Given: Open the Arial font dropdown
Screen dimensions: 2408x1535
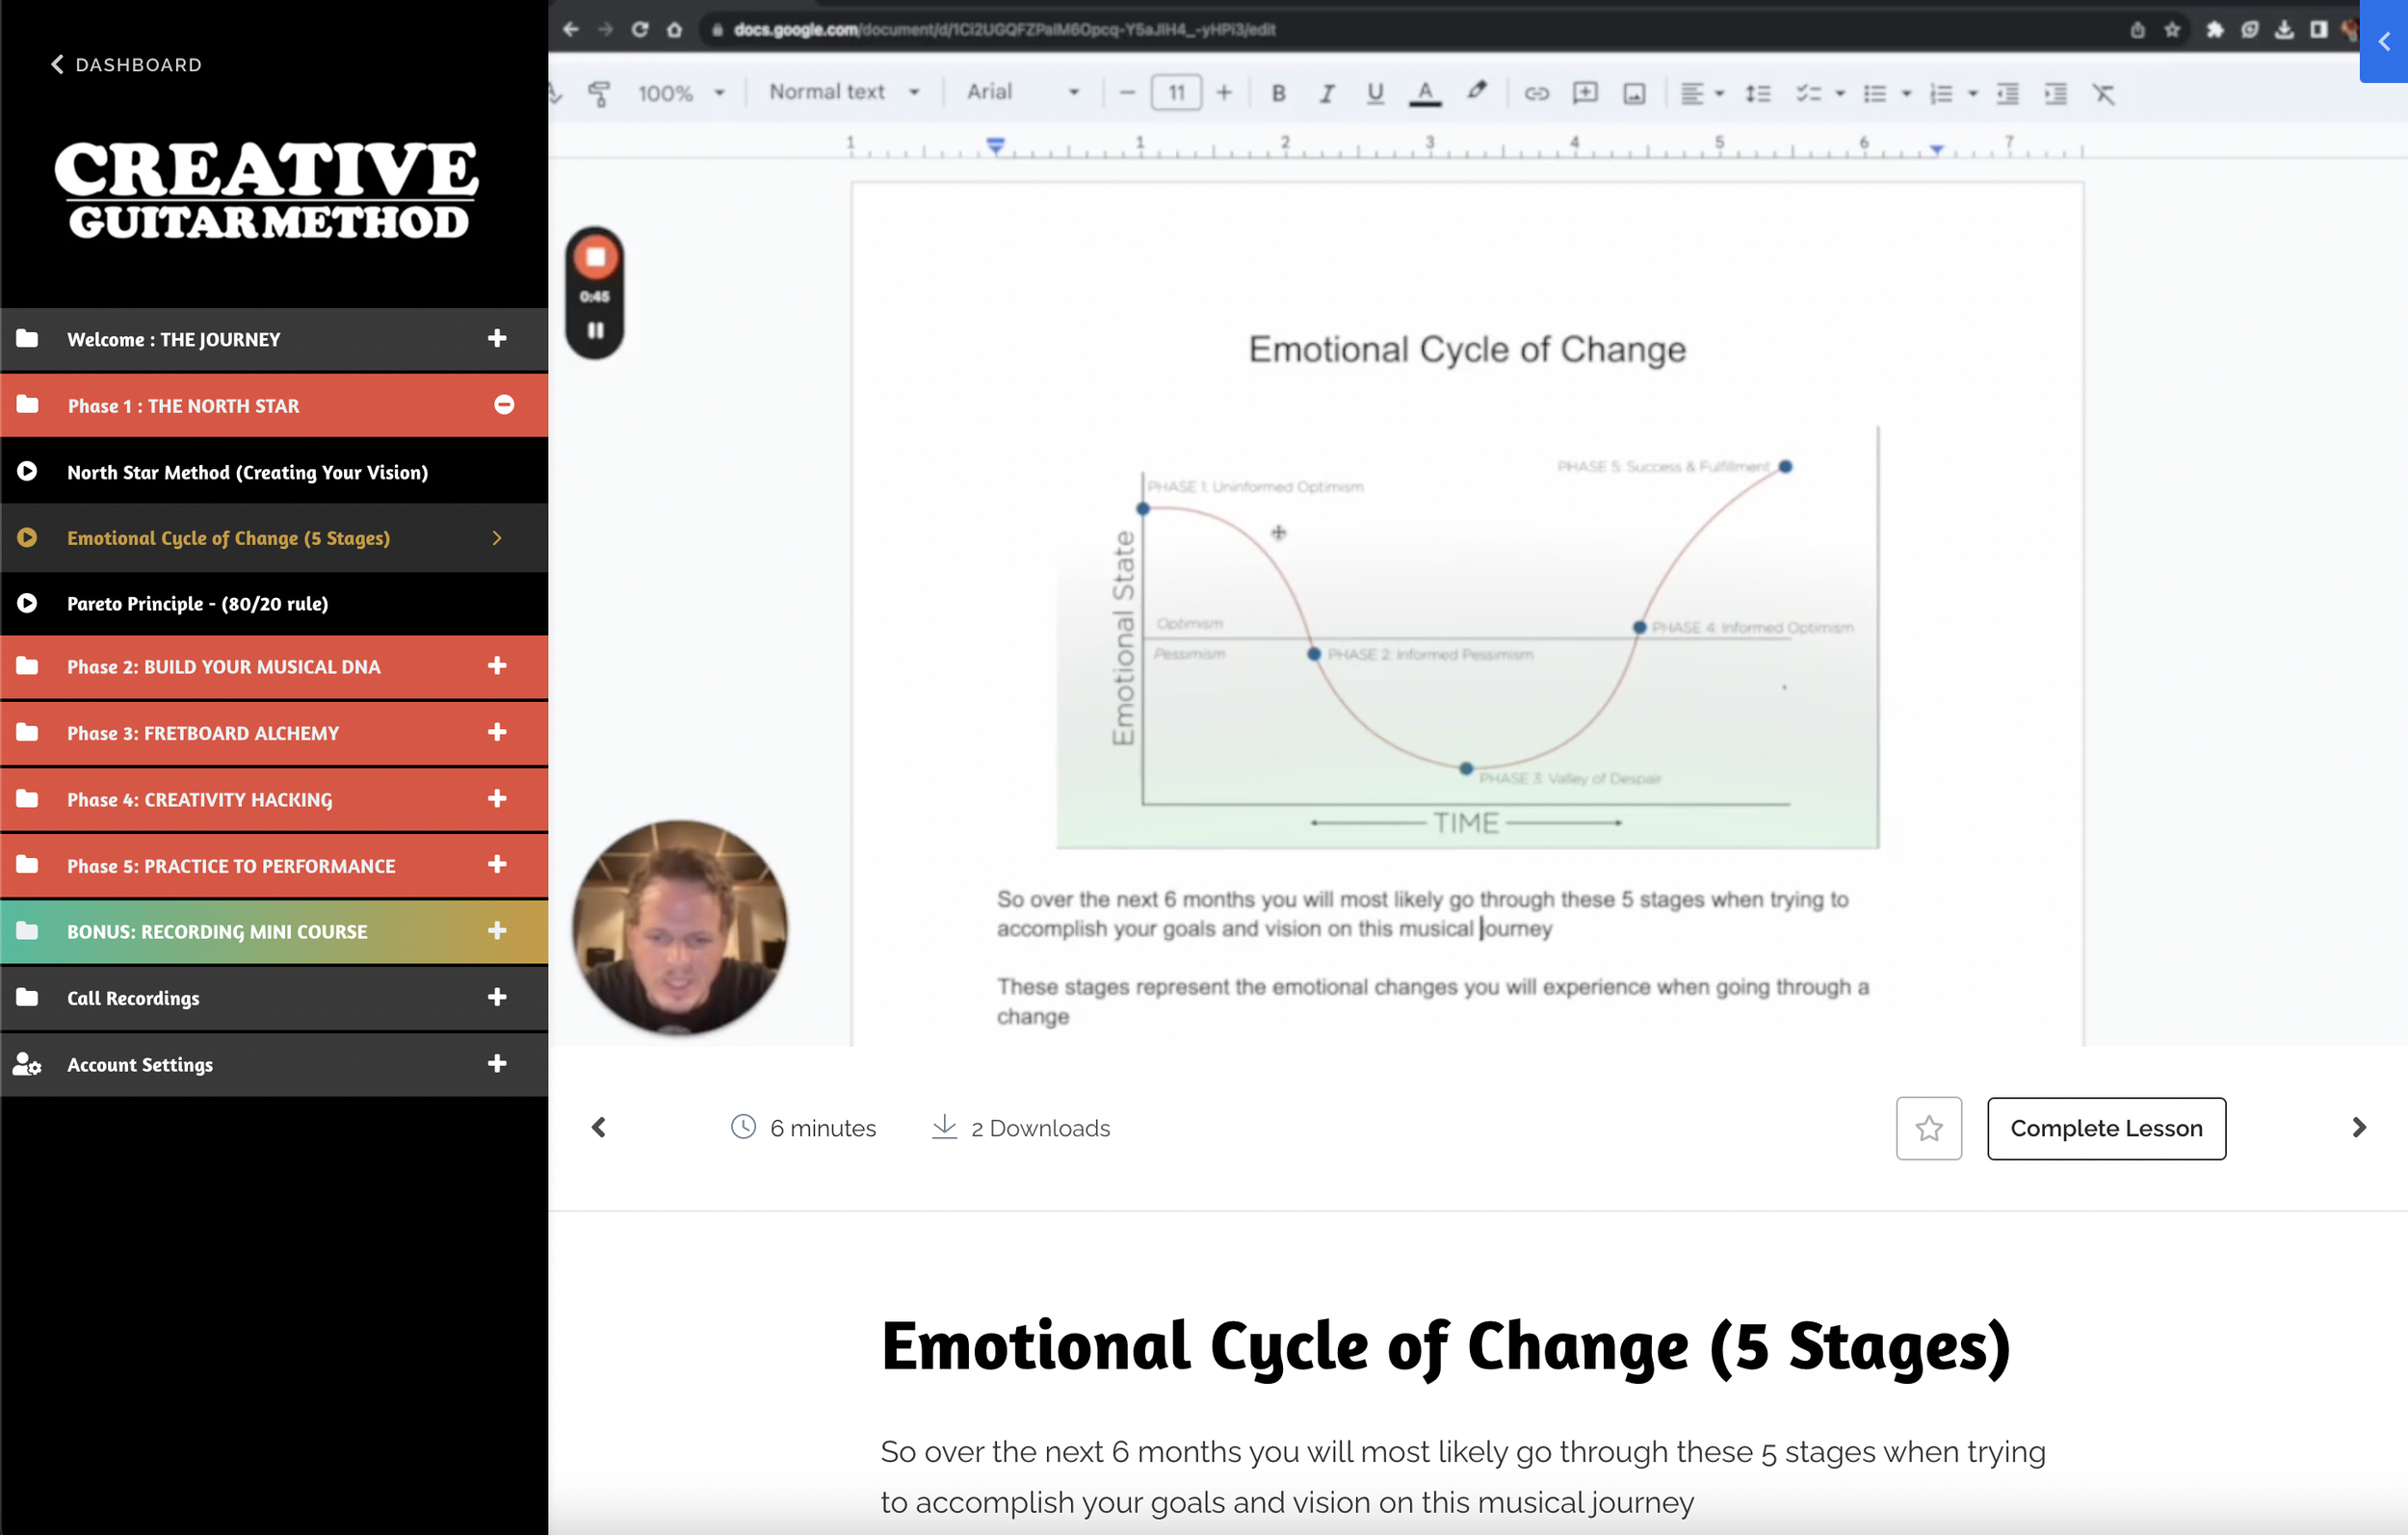Looking at the screenshot, I should 1022,92.
